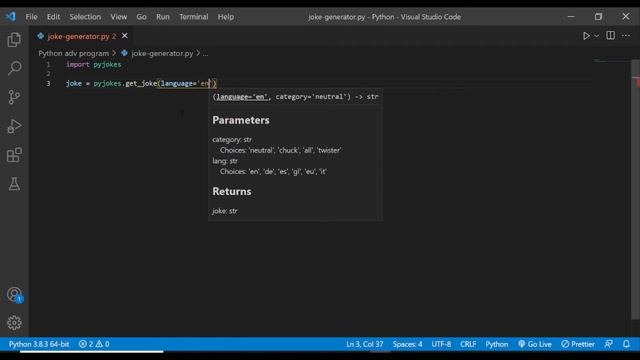Open the notifications bell
640x360 pixels.
point(626,344)
